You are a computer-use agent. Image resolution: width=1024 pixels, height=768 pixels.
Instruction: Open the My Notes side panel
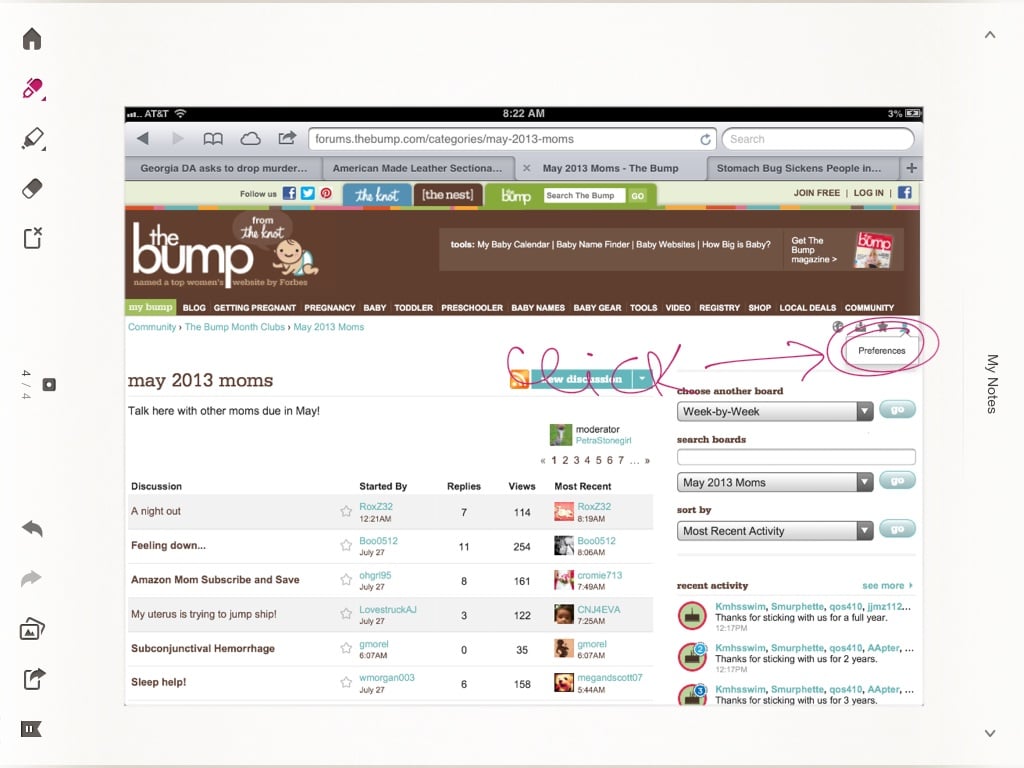[992, 384]
